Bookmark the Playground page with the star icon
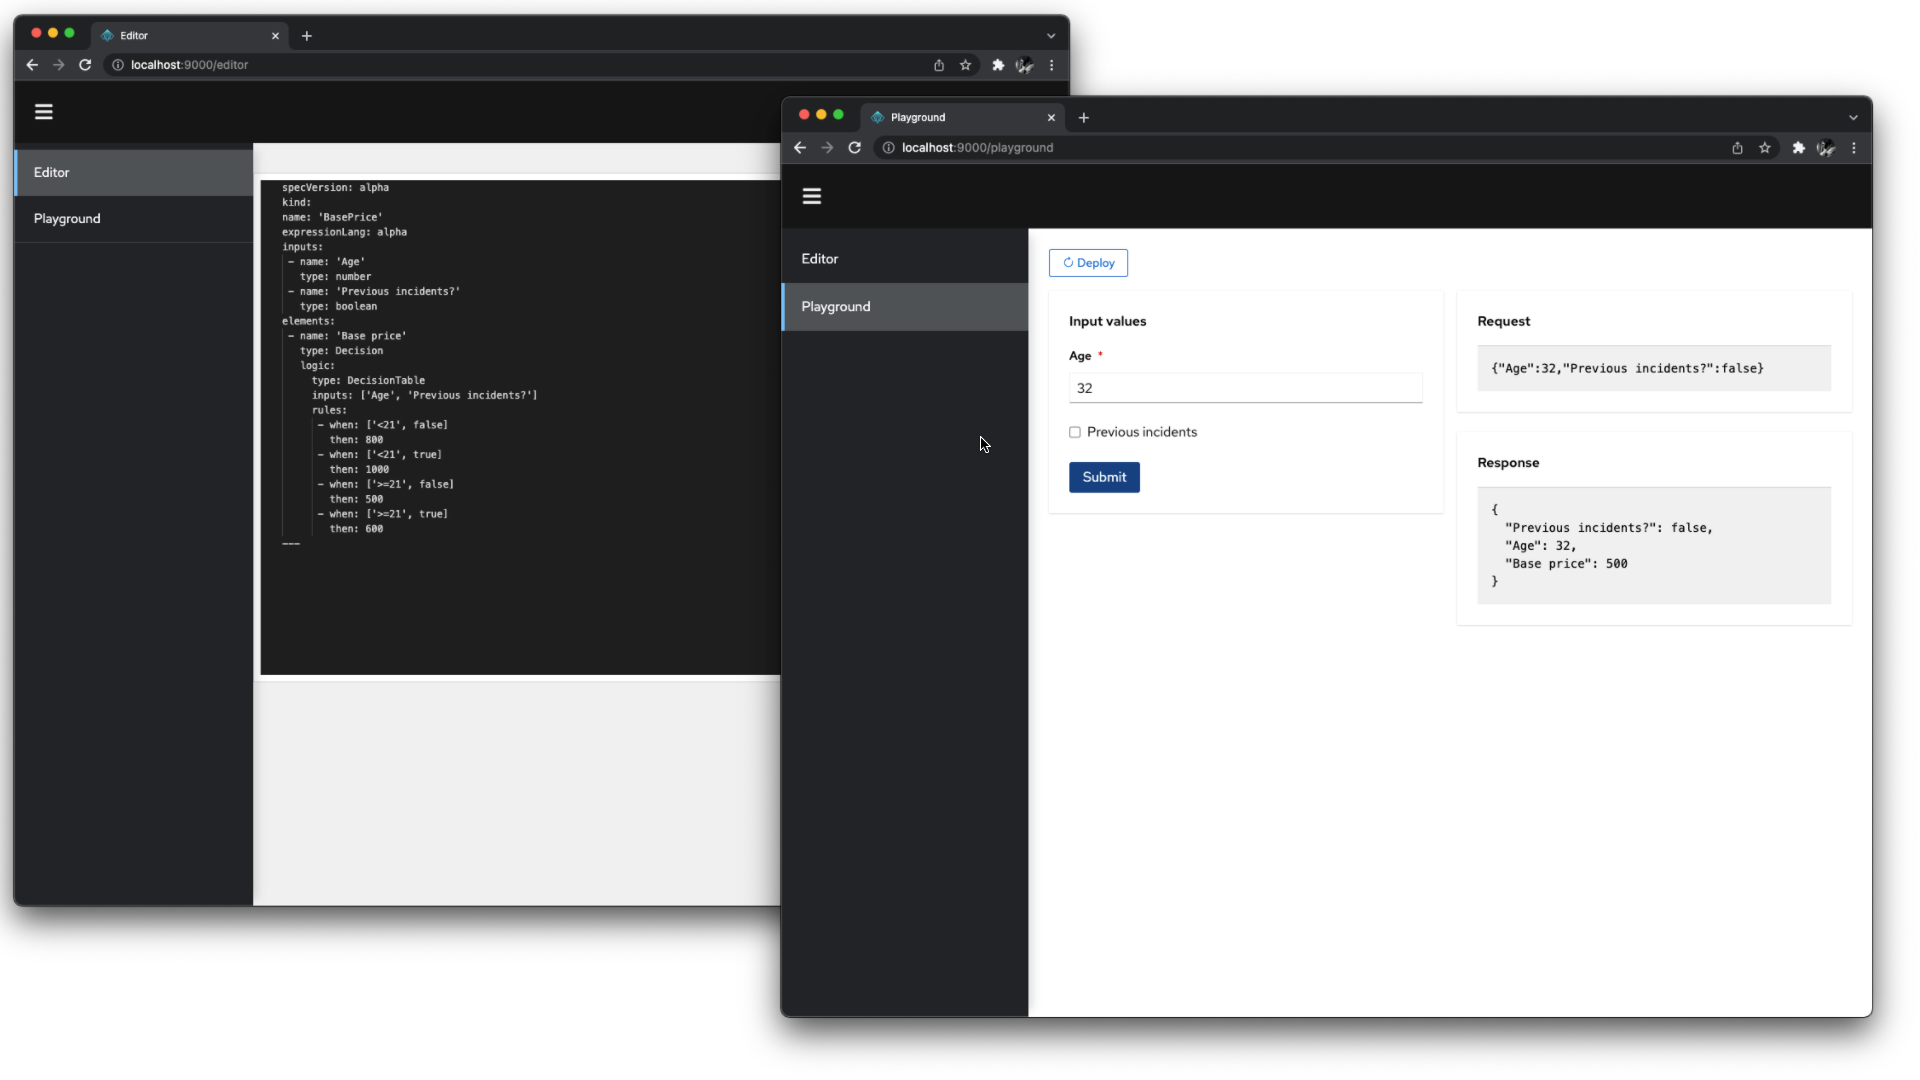This screenshot has height=1080, width=1920. click(1765, 148)
